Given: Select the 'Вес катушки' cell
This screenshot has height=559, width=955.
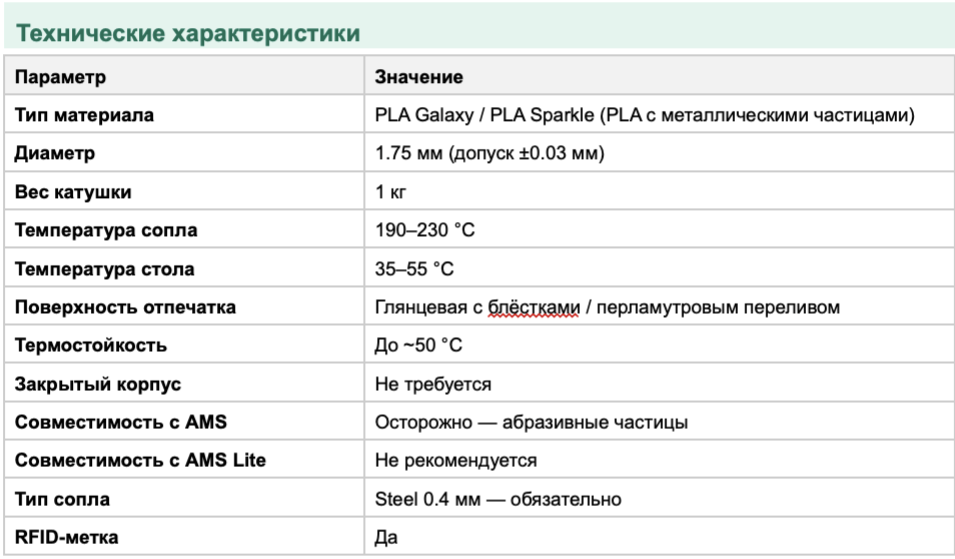Looking at the screenshot, I should (185, 191).
